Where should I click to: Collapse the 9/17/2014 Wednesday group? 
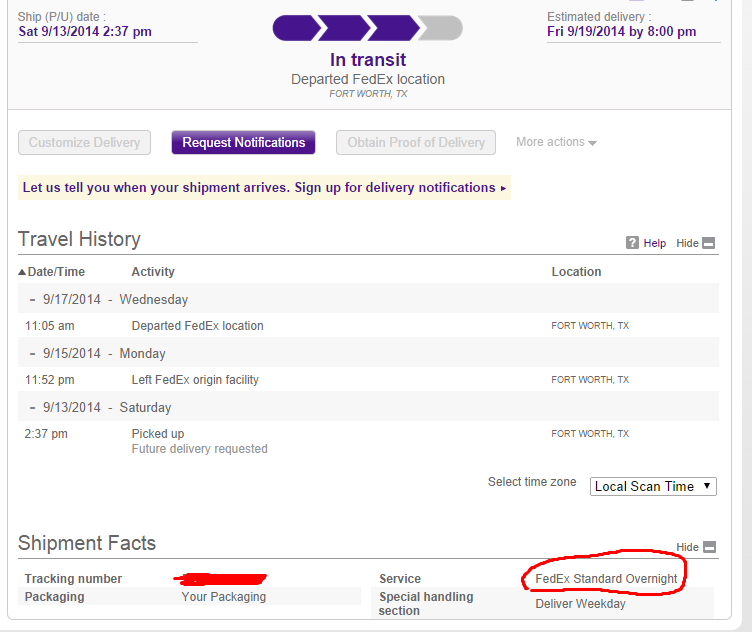click(x=33, y=300)
